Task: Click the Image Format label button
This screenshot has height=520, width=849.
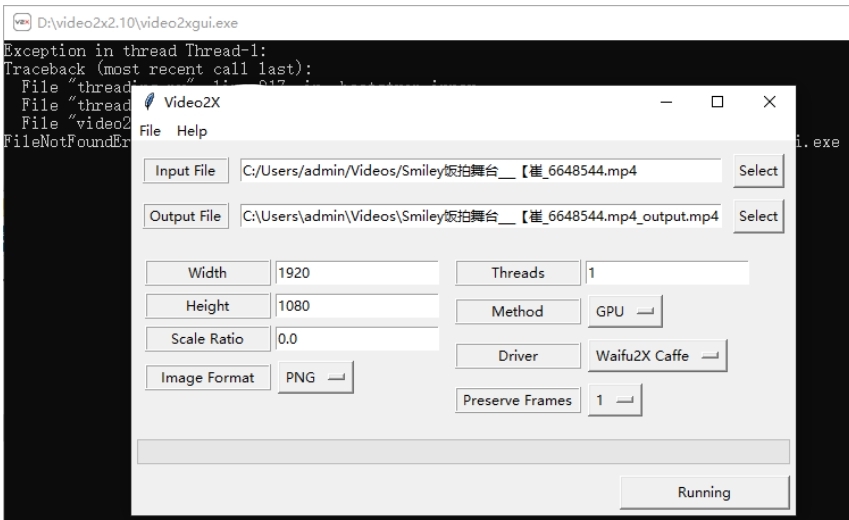Action: [207, 378]
